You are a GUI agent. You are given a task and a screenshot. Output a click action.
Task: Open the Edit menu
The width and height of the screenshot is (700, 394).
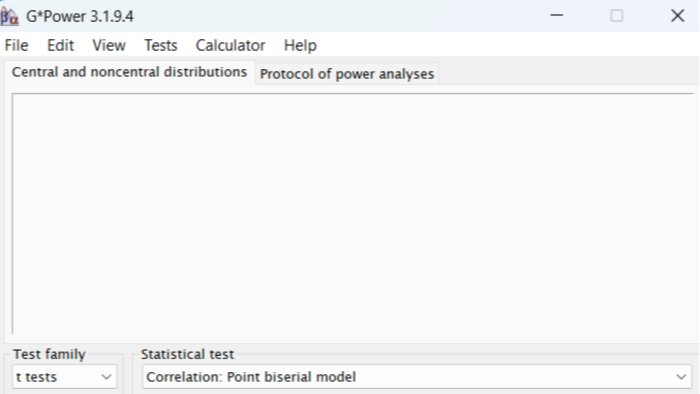60,46
